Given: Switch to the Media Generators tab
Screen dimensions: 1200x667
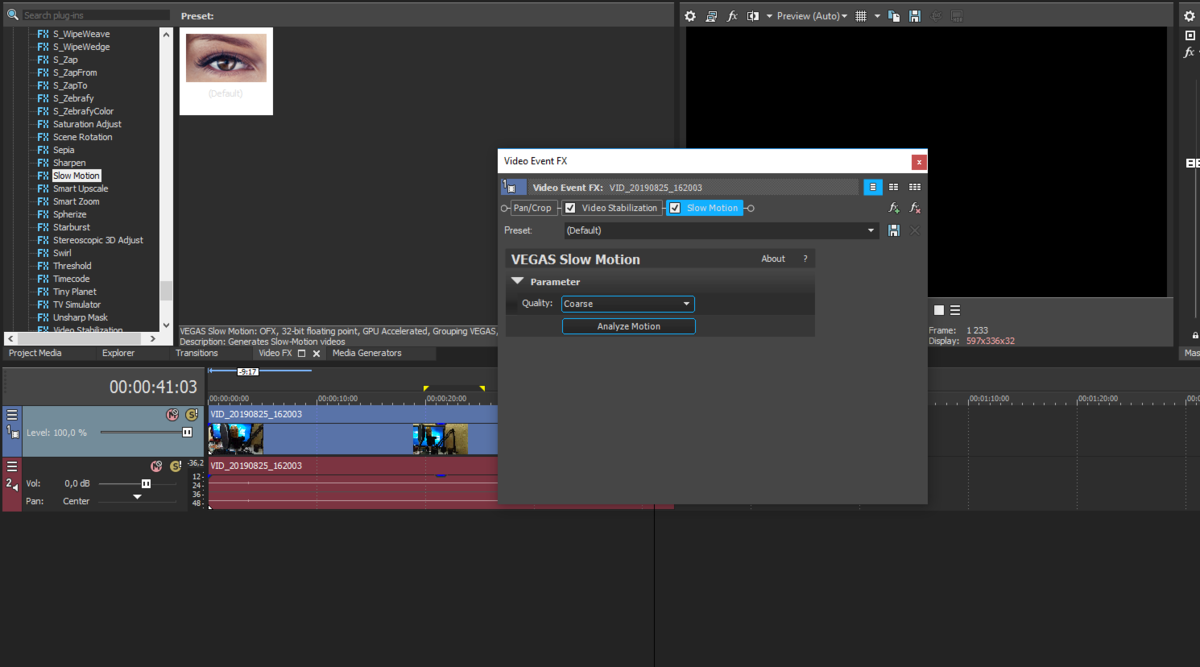Looking at the screenshot, I should point(367,353).
